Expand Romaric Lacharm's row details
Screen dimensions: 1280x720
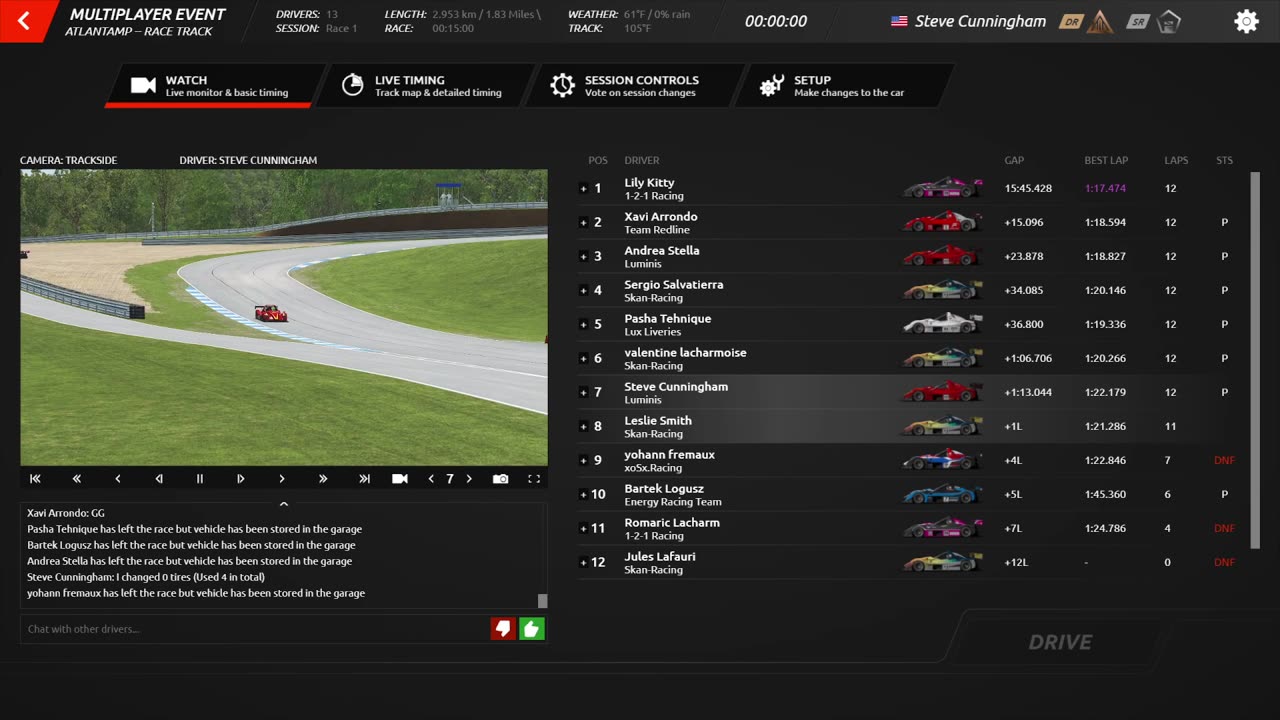click(584, 528)
